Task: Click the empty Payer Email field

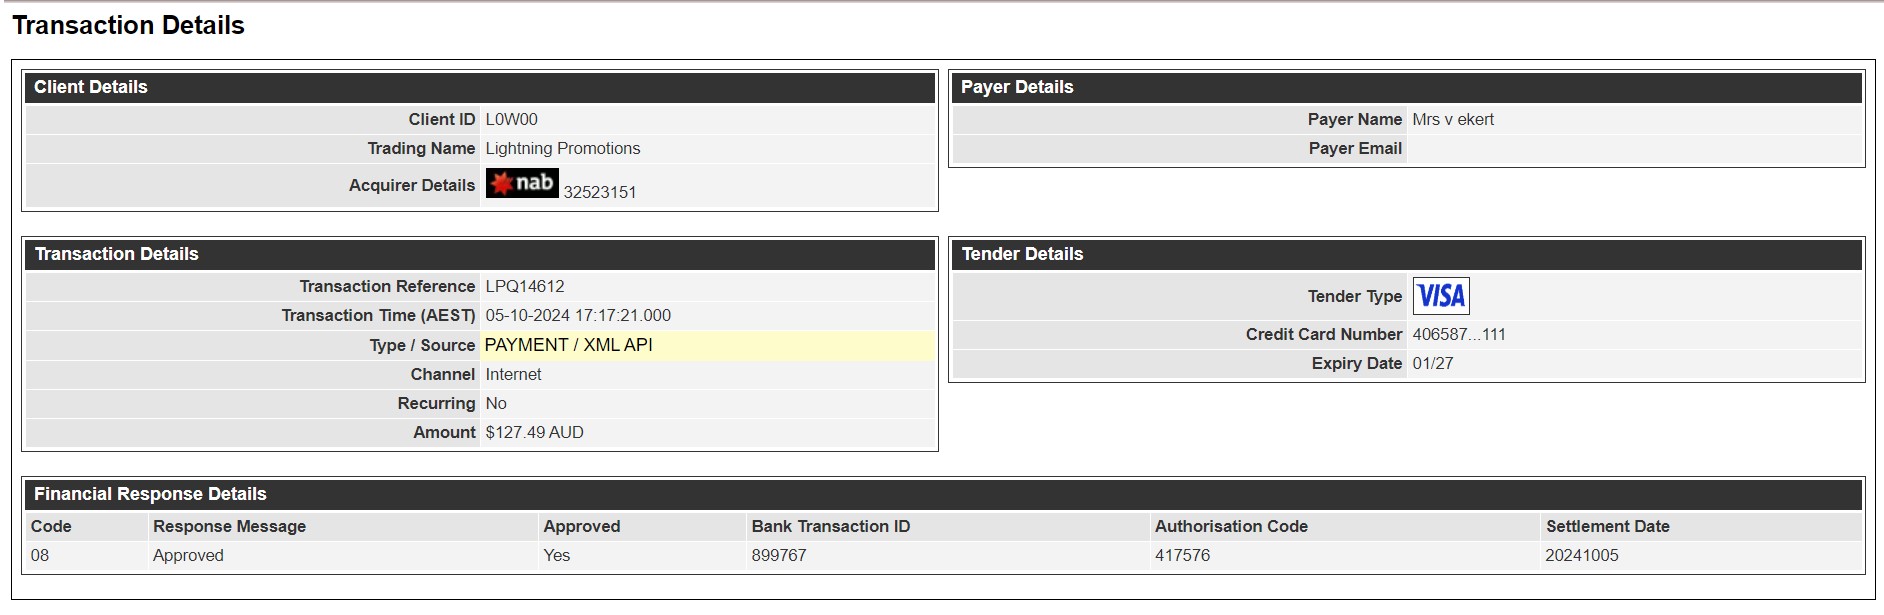Action: click(x=1634, y=148)
